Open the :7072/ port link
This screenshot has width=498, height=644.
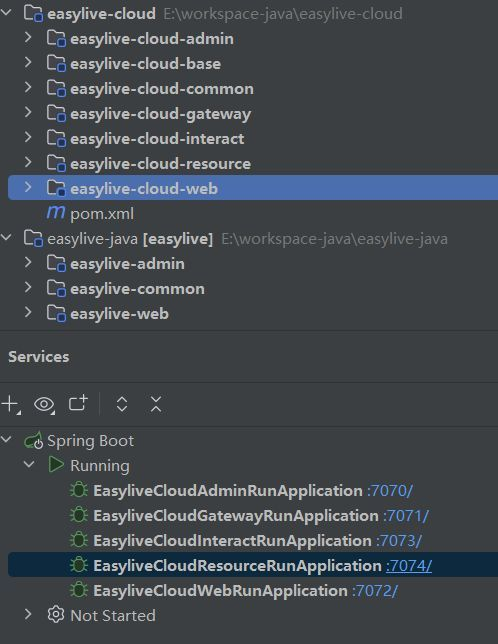(x=375, y=591)
